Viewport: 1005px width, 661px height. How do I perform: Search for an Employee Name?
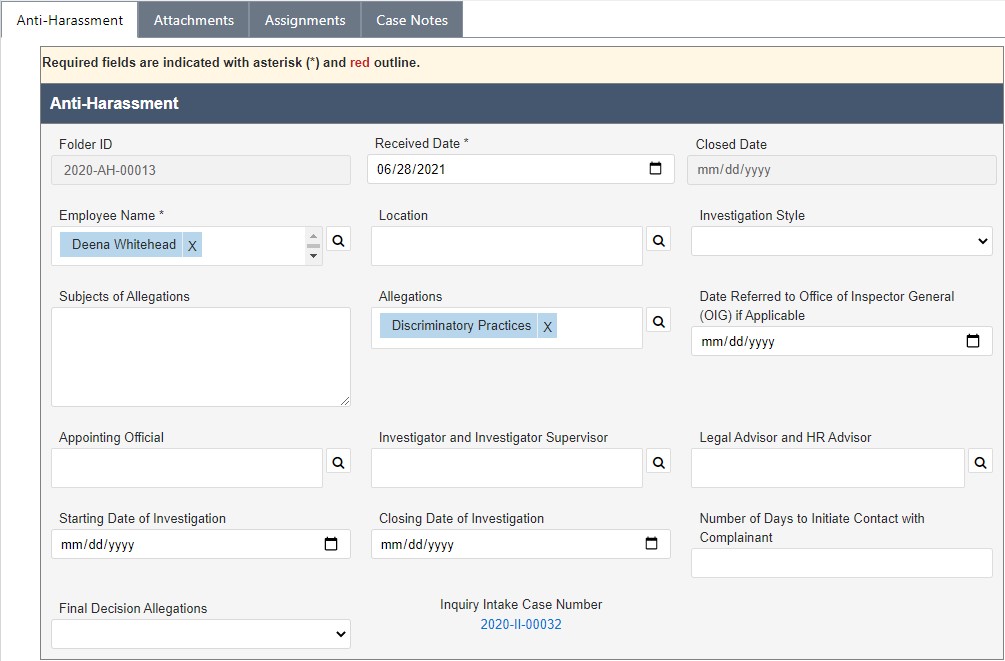point(338,240)
